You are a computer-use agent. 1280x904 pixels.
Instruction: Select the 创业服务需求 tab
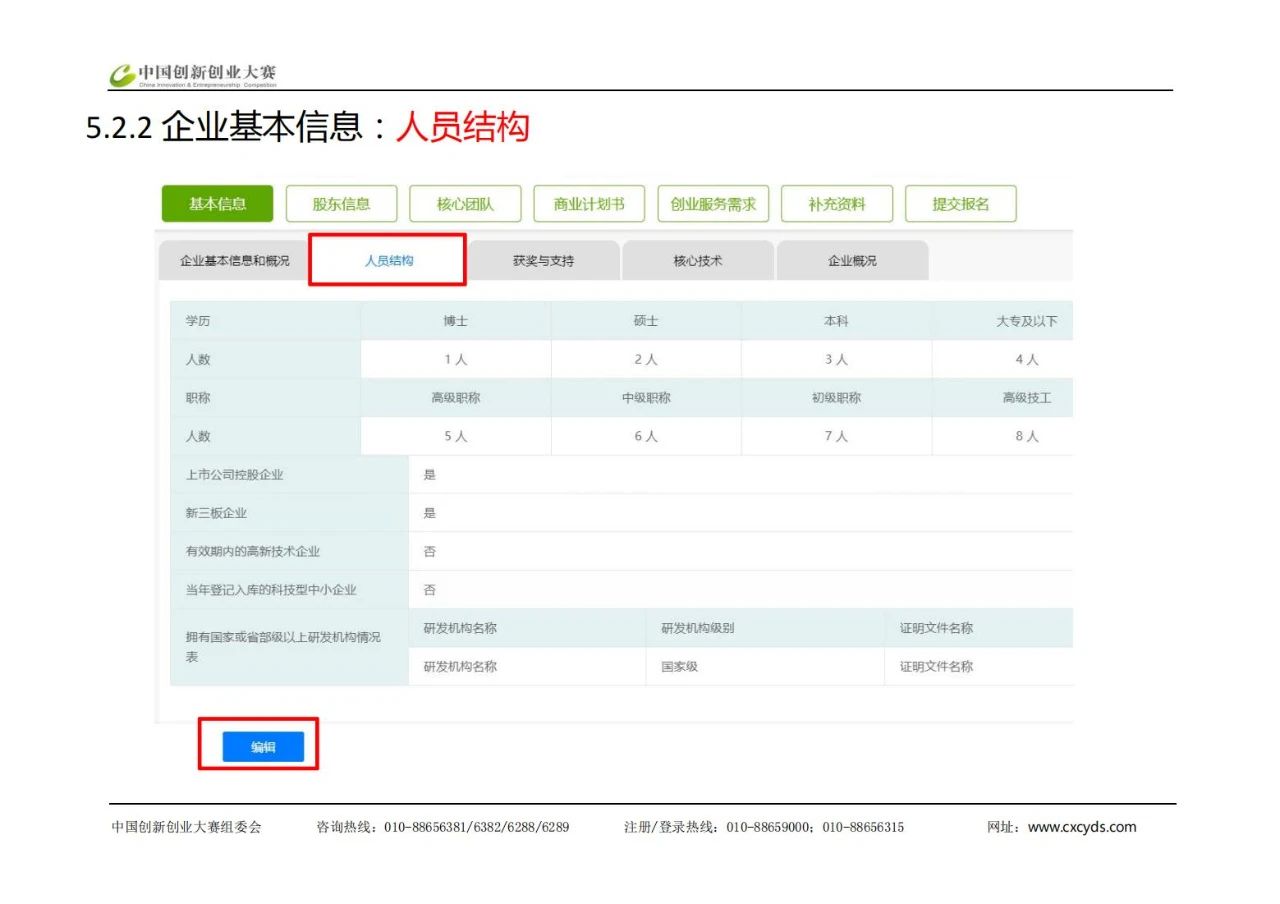[x=713, y=204]
